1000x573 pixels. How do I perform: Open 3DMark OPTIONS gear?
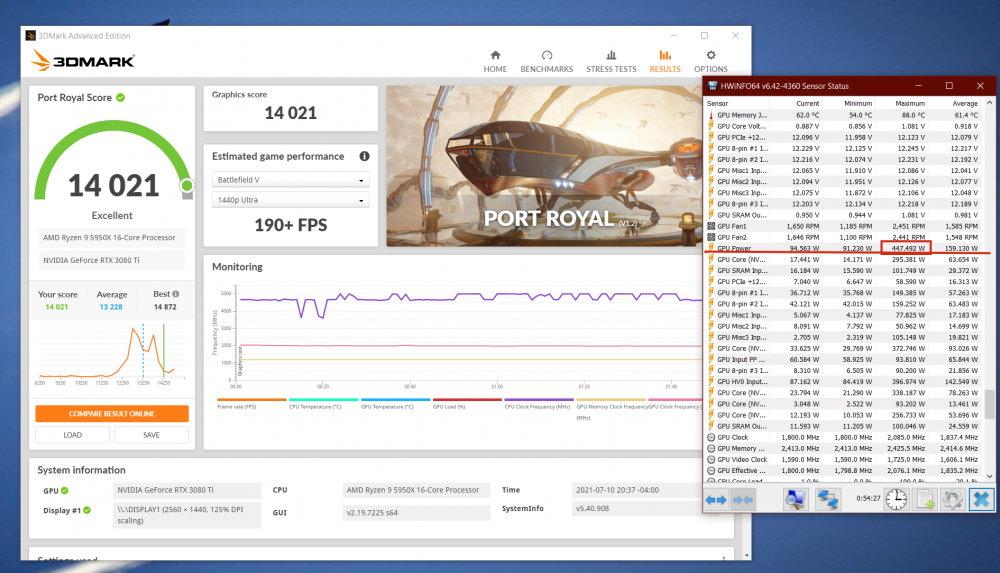click(x=710, y=61)
